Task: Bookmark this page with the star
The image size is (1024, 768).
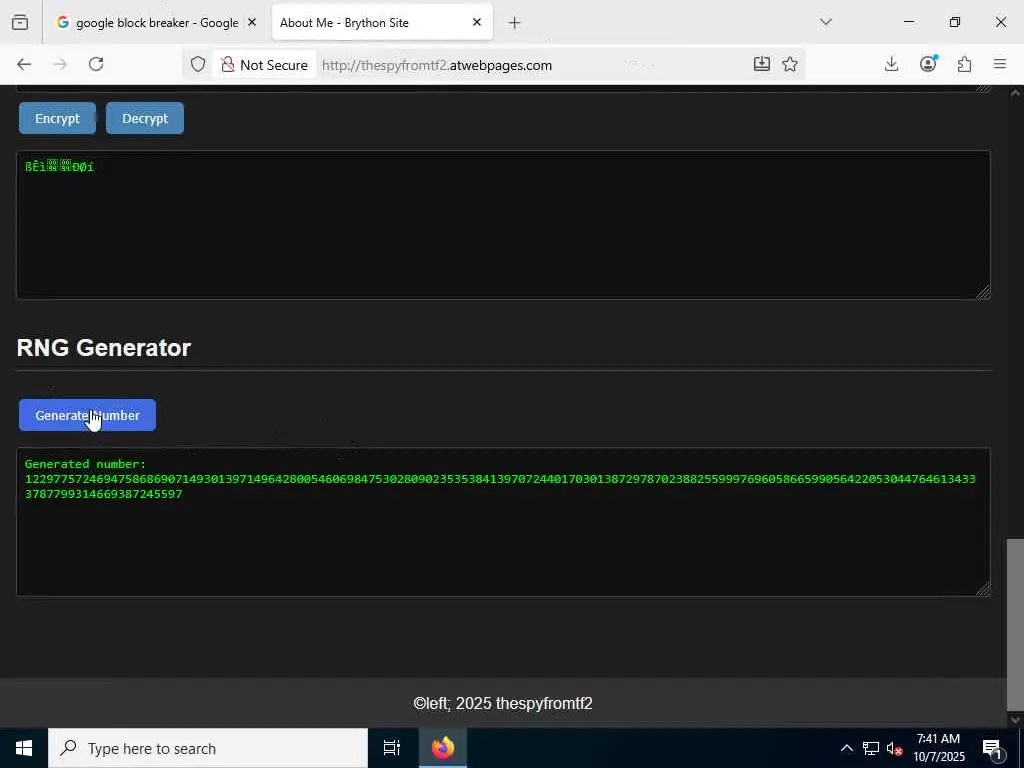Action: coord(790,64)
